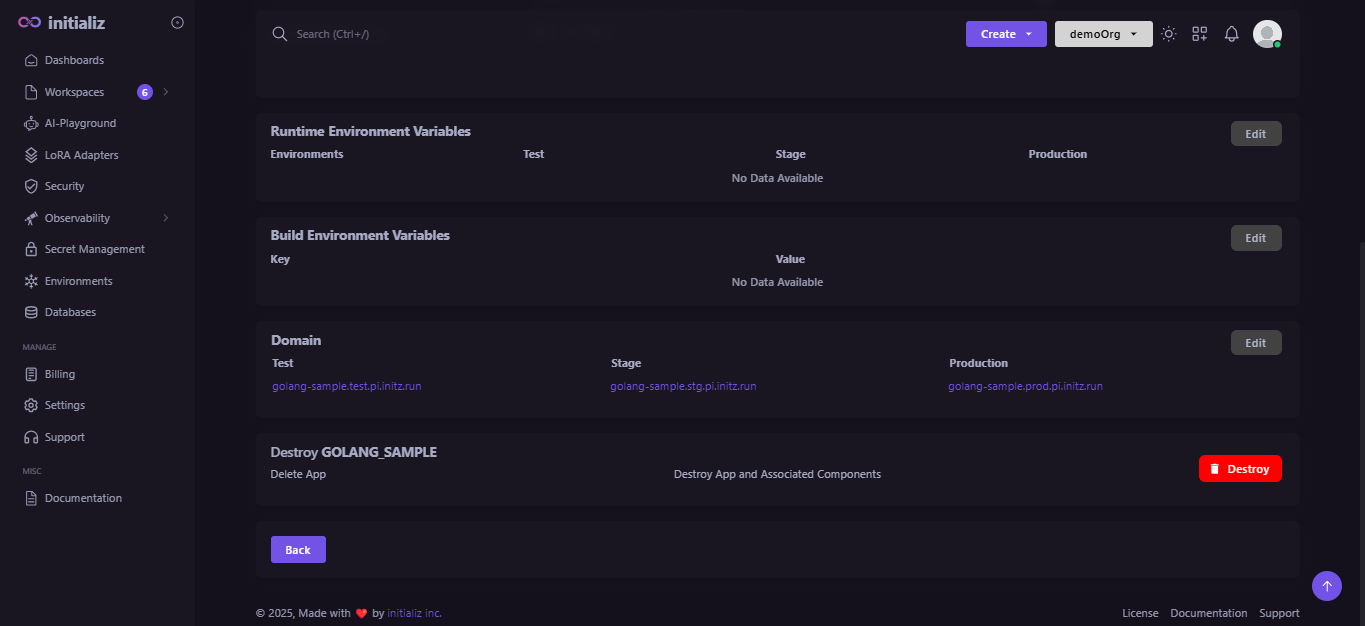Edit the Runtime Environment Variables section
Screen dimensions: 1365x626
pyautogui.click(x=1256, y=134)
